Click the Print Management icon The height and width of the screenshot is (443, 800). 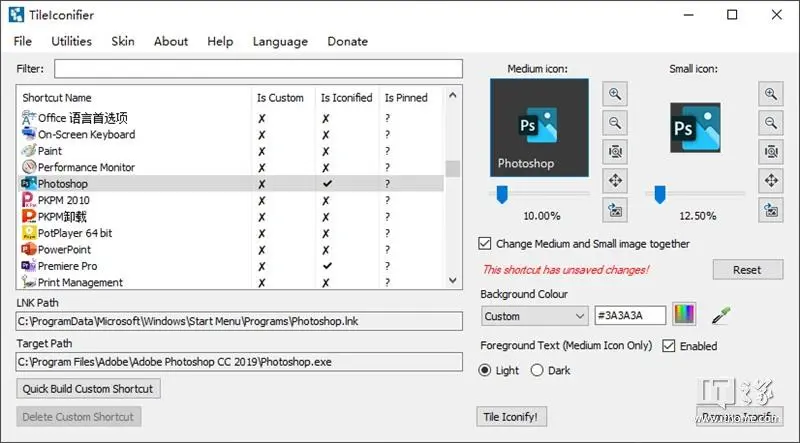coord(29,282)
